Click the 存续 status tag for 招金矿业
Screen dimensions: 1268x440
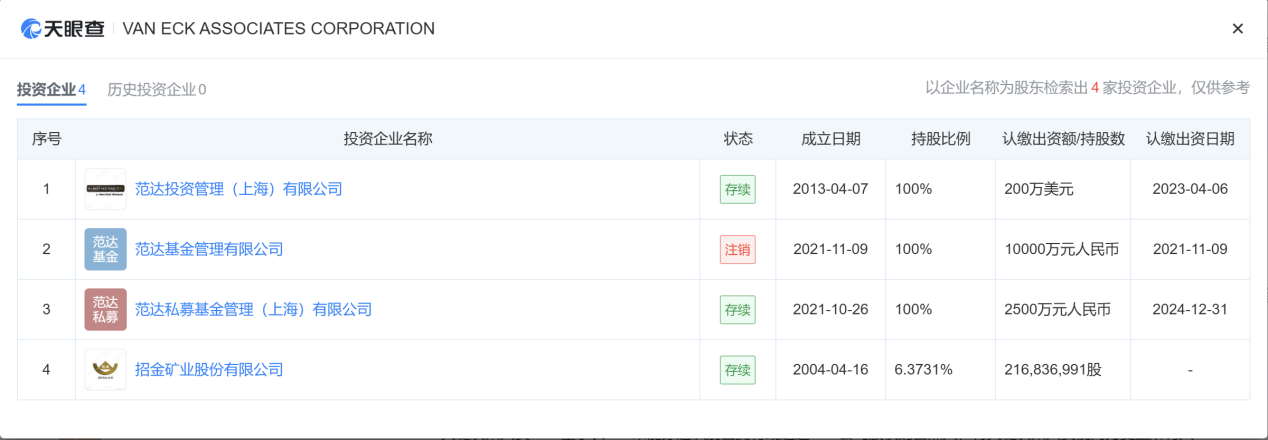pyautogui.click(x=737, y=369)
